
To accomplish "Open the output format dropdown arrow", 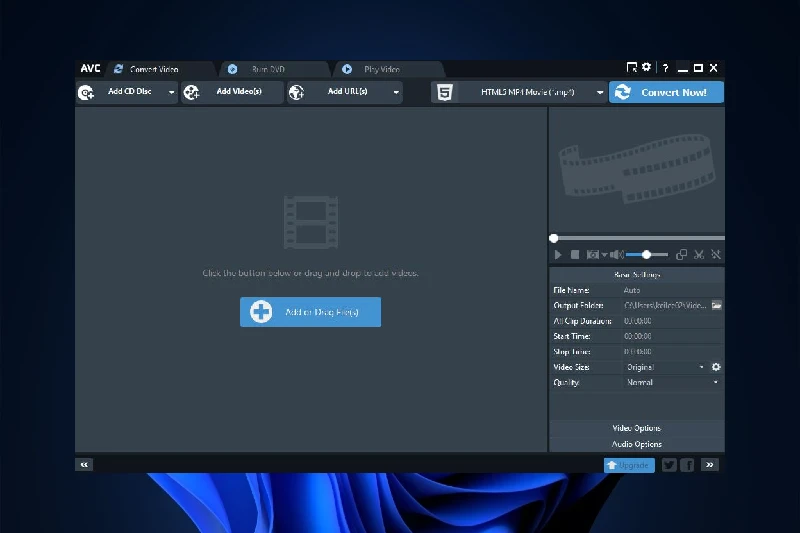I will [600, 92].
